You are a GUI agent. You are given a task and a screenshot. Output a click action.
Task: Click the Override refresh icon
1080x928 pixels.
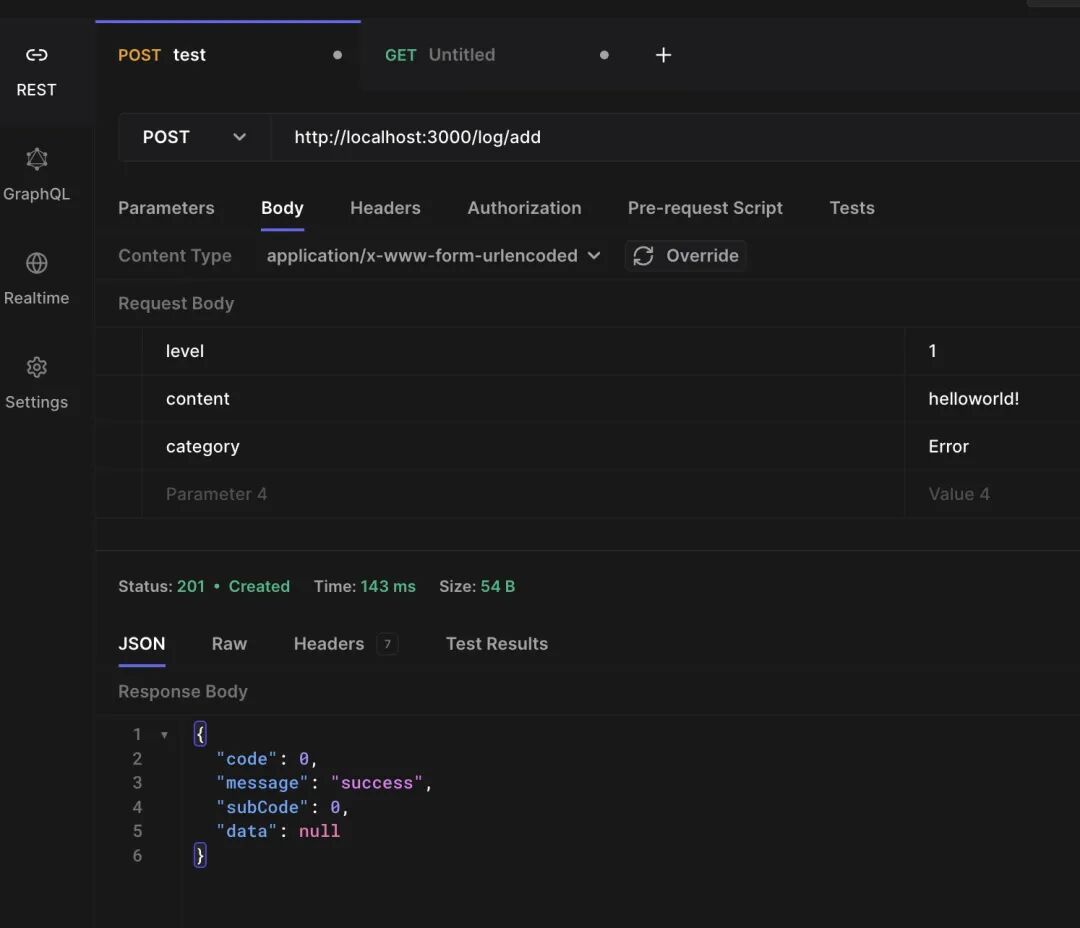644,256
